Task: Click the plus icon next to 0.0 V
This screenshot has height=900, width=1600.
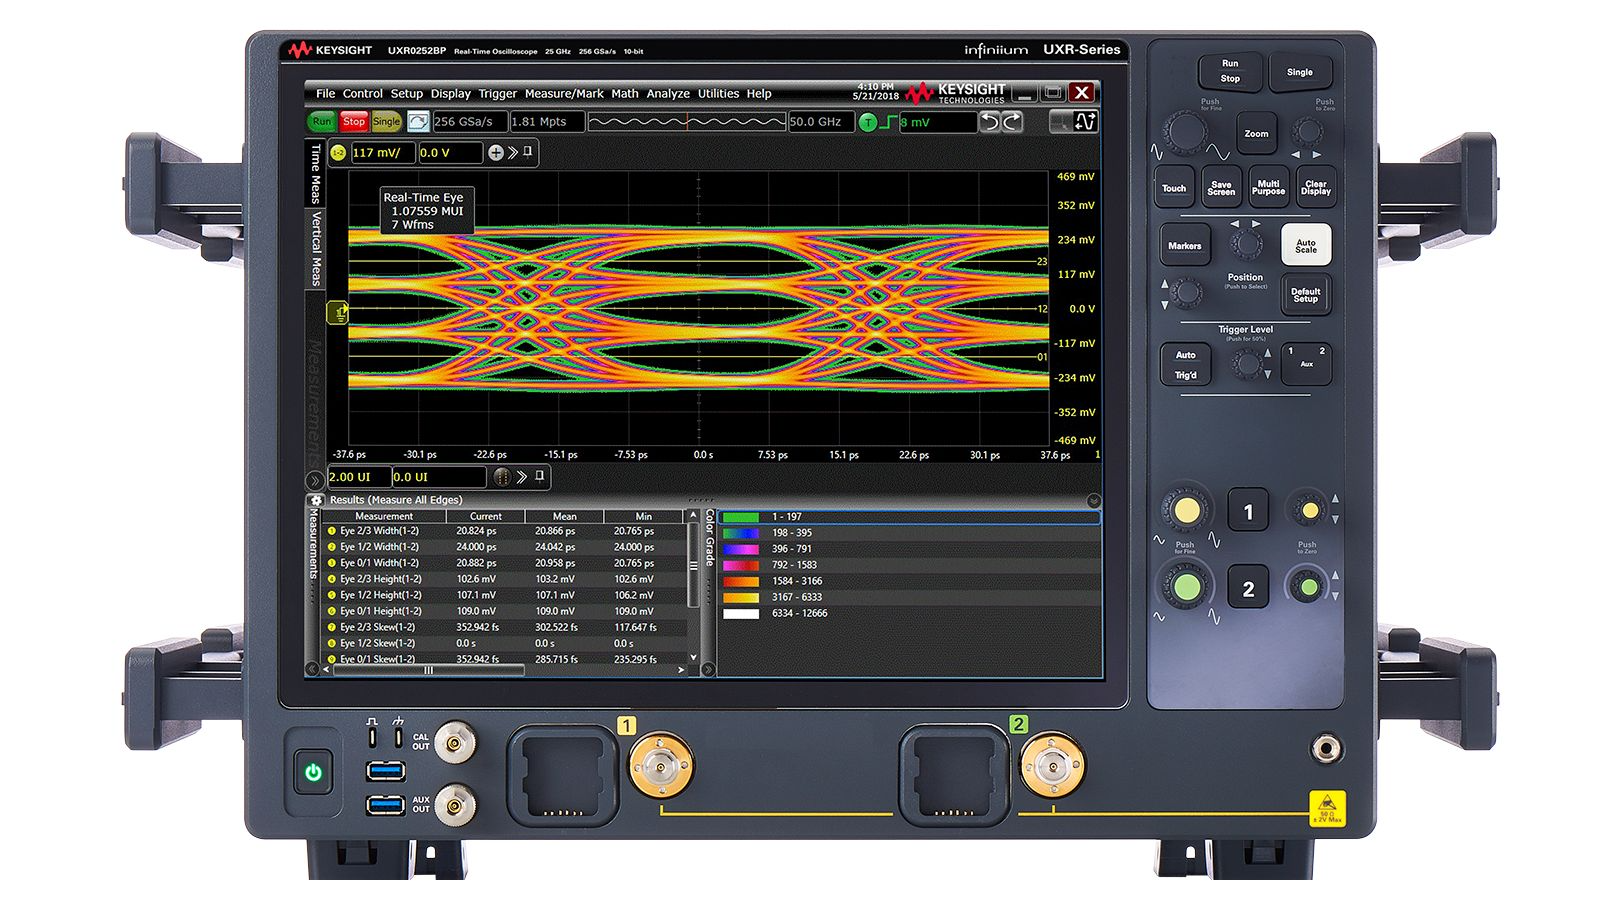Action: 495,153
